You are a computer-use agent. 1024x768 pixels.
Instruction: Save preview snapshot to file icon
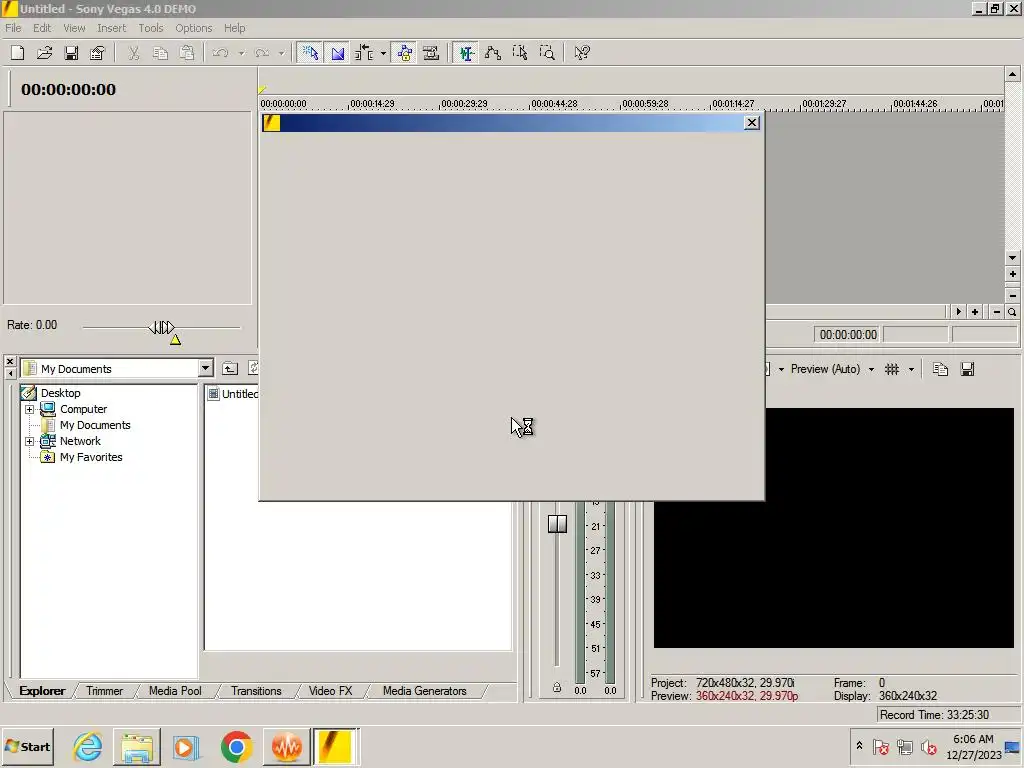pos(968,369)
